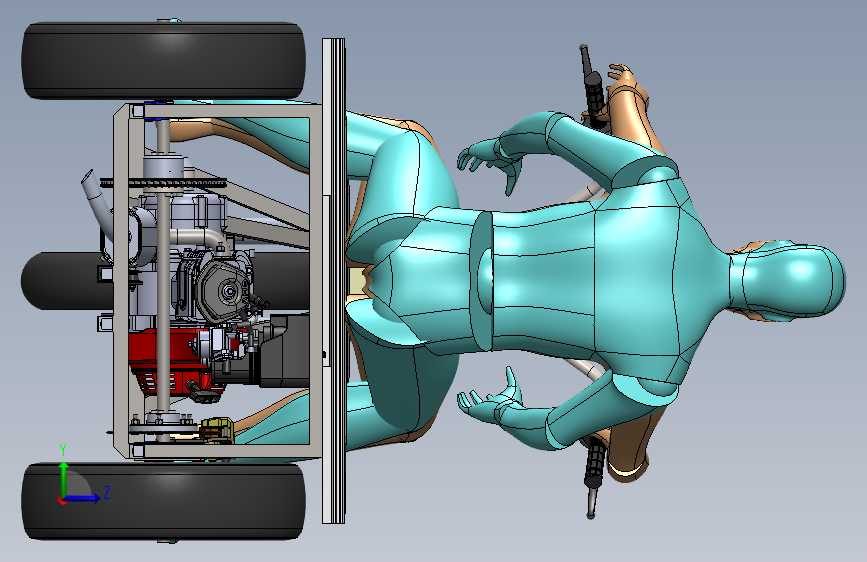Select the yellow brake caliper
Viewport: 867px width, 562px height.
(x=217, y=431)
